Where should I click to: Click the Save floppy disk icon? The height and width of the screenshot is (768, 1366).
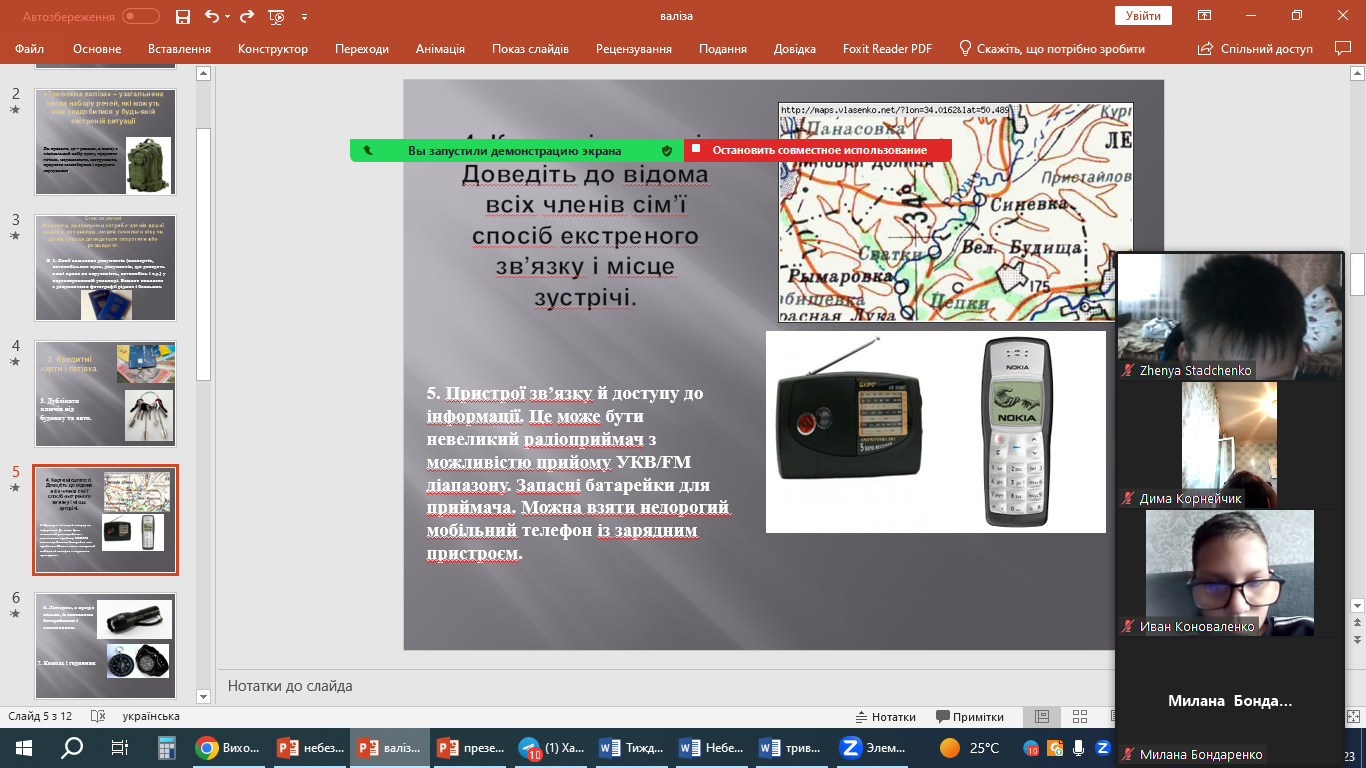coord(182,16)
